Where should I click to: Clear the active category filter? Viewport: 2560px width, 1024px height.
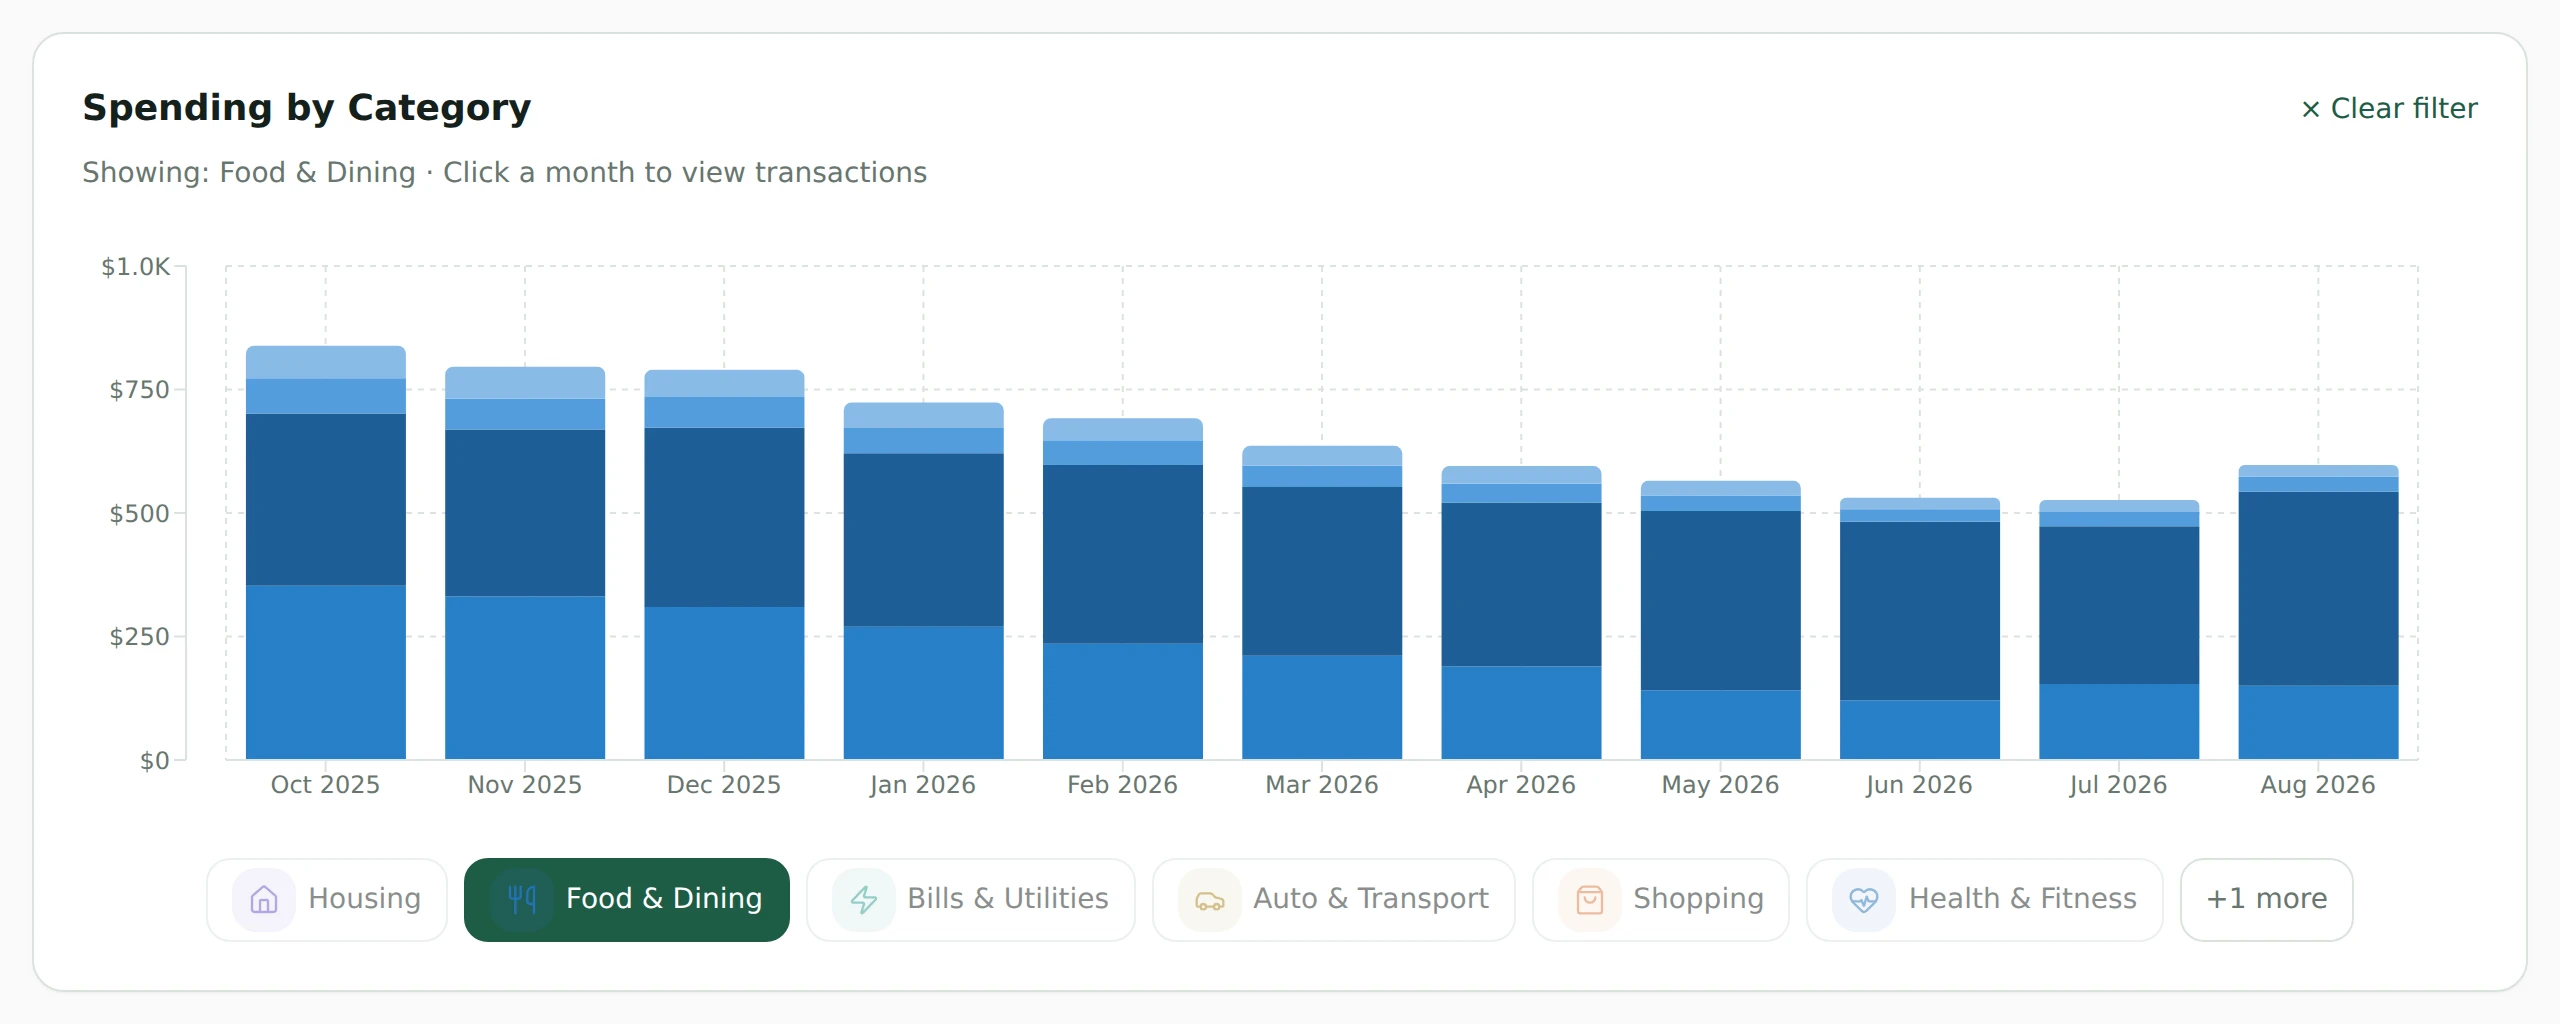click(x=2390, y=108)
